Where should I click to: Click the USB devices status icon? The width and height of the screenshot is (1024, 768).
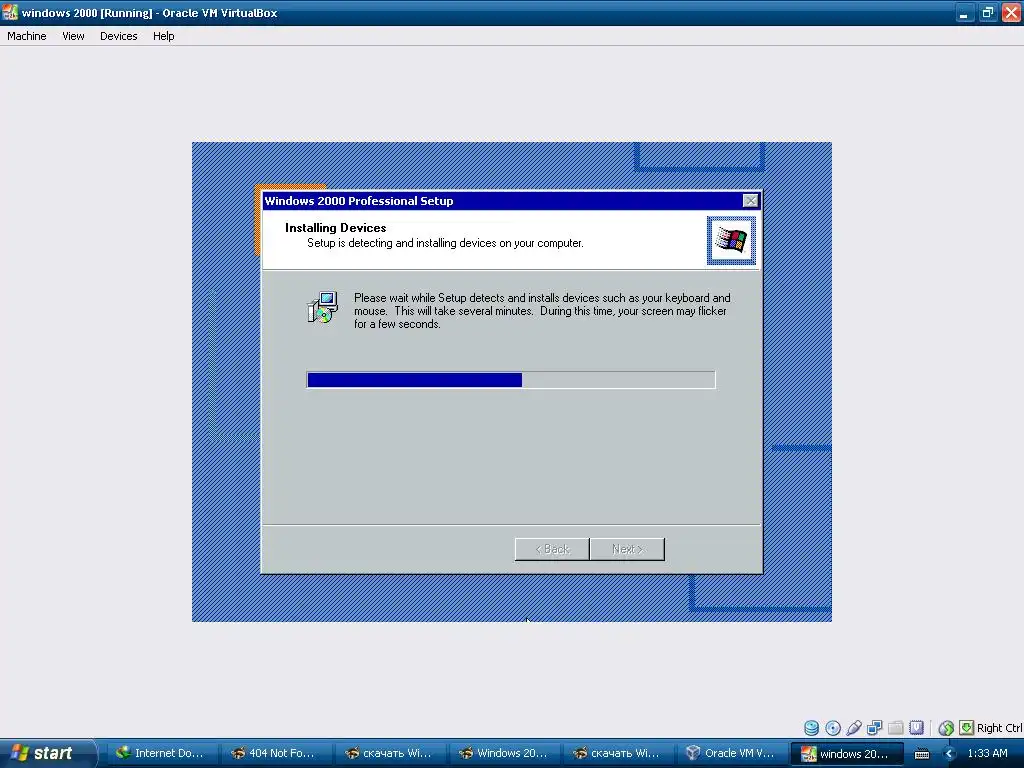(x=854, y=728)
